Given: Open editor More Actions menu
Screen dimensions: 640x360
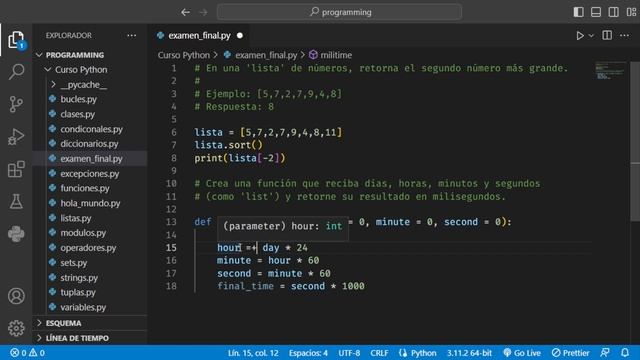Looking at the screenshot, I should pyautogui.click(x=624, y=36).
